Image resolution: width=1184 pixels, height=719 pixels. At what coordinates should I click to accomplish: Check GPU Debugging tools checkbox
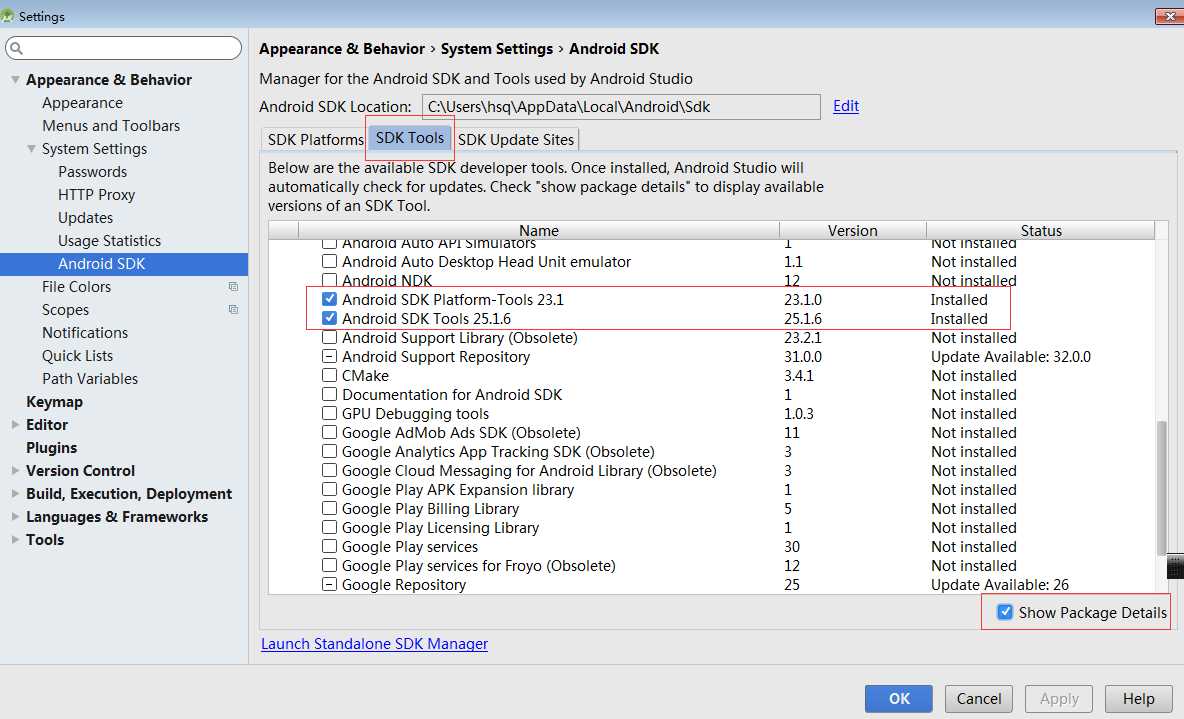pos(329,413)
